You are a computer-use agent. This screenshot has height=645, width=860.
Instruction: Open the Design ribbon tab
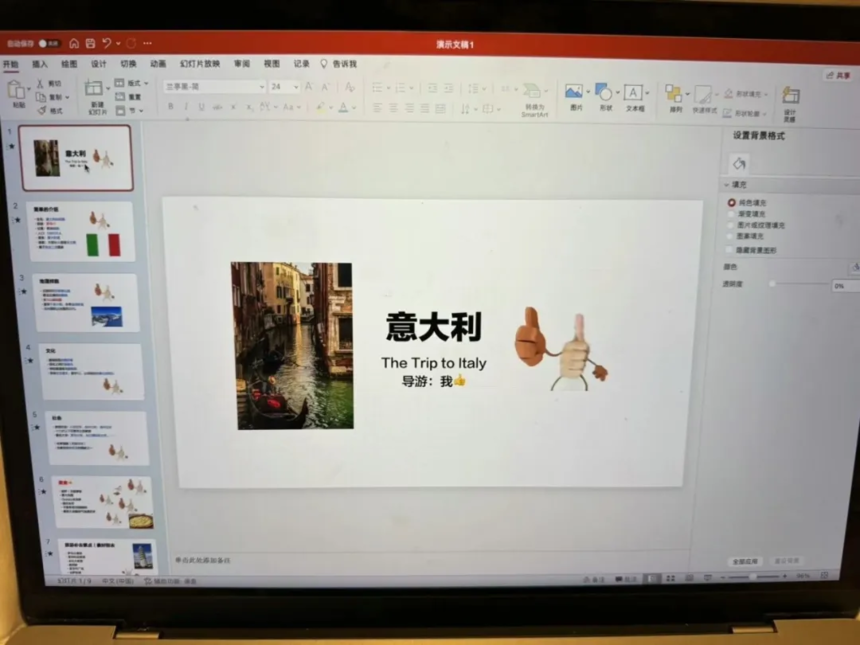pos(99,64)
